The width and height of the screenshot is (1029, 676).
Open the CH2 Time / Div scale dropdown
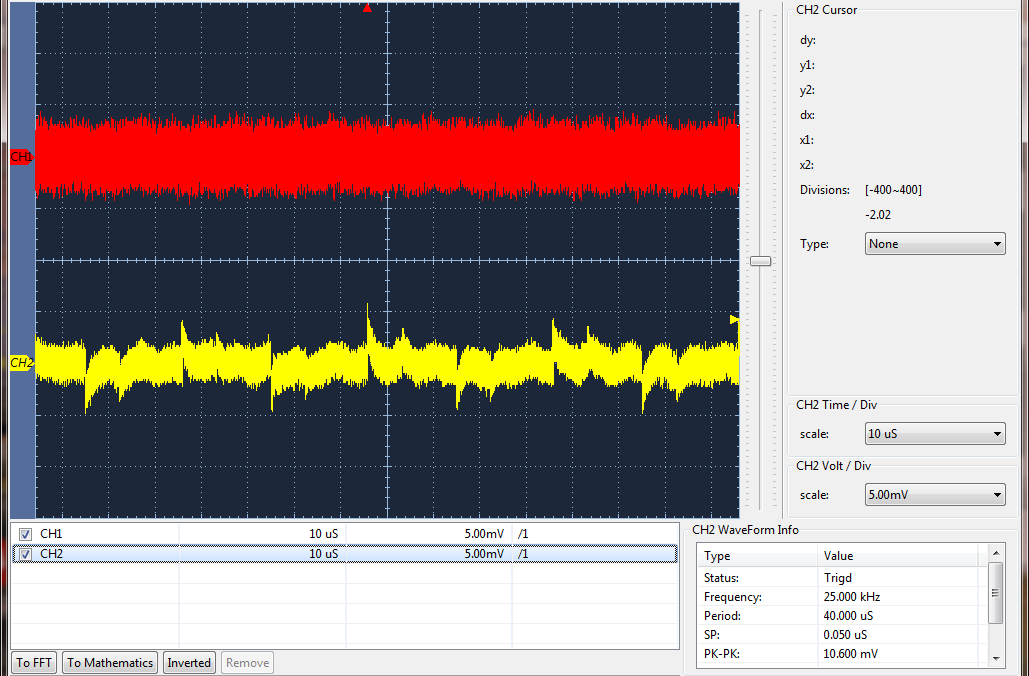935,434
